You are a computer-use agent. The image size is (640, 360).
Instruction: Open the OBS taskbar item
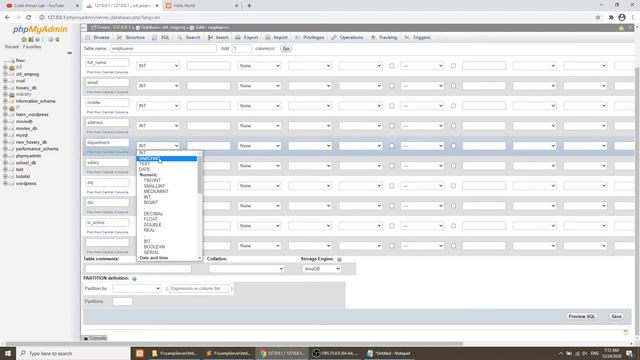(335, 353)
